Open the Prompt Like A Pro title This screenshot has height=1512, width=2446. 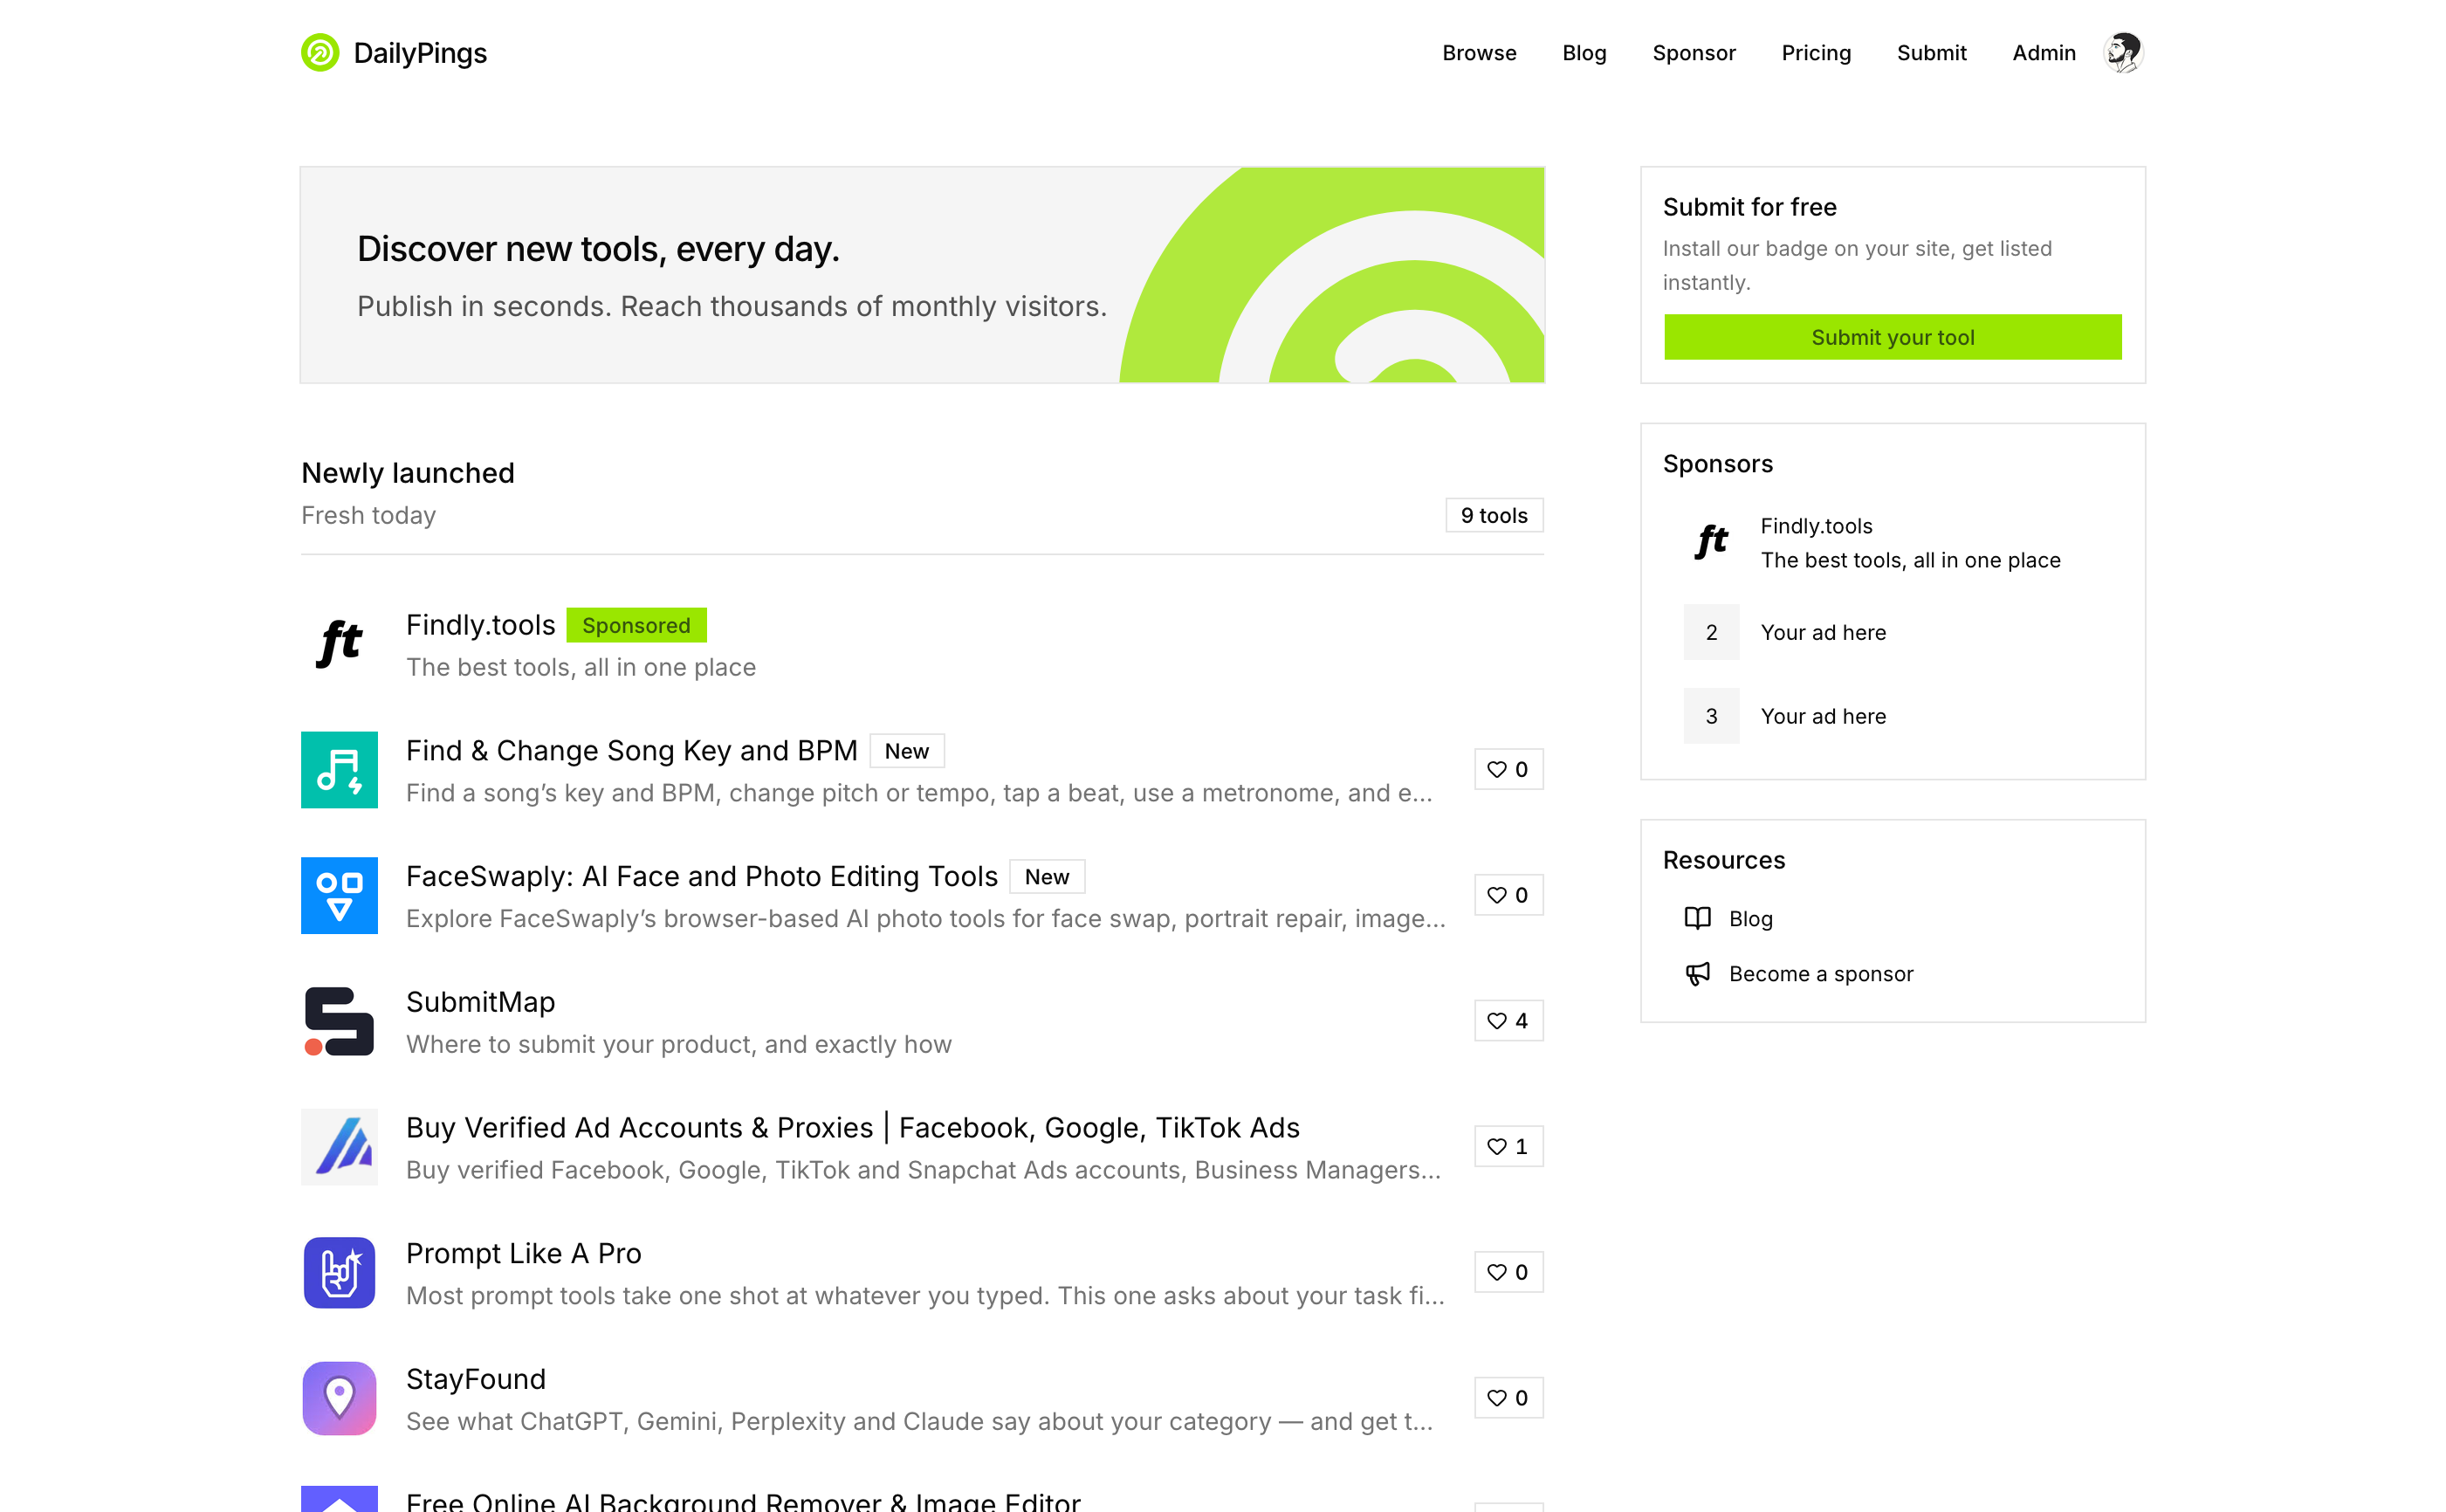coord(524,1254)
